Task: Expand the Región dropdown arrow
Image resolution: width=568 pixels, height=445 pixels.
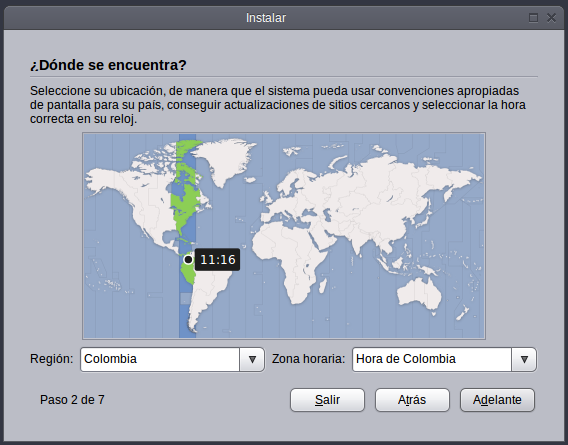Action: coord(252,359)
